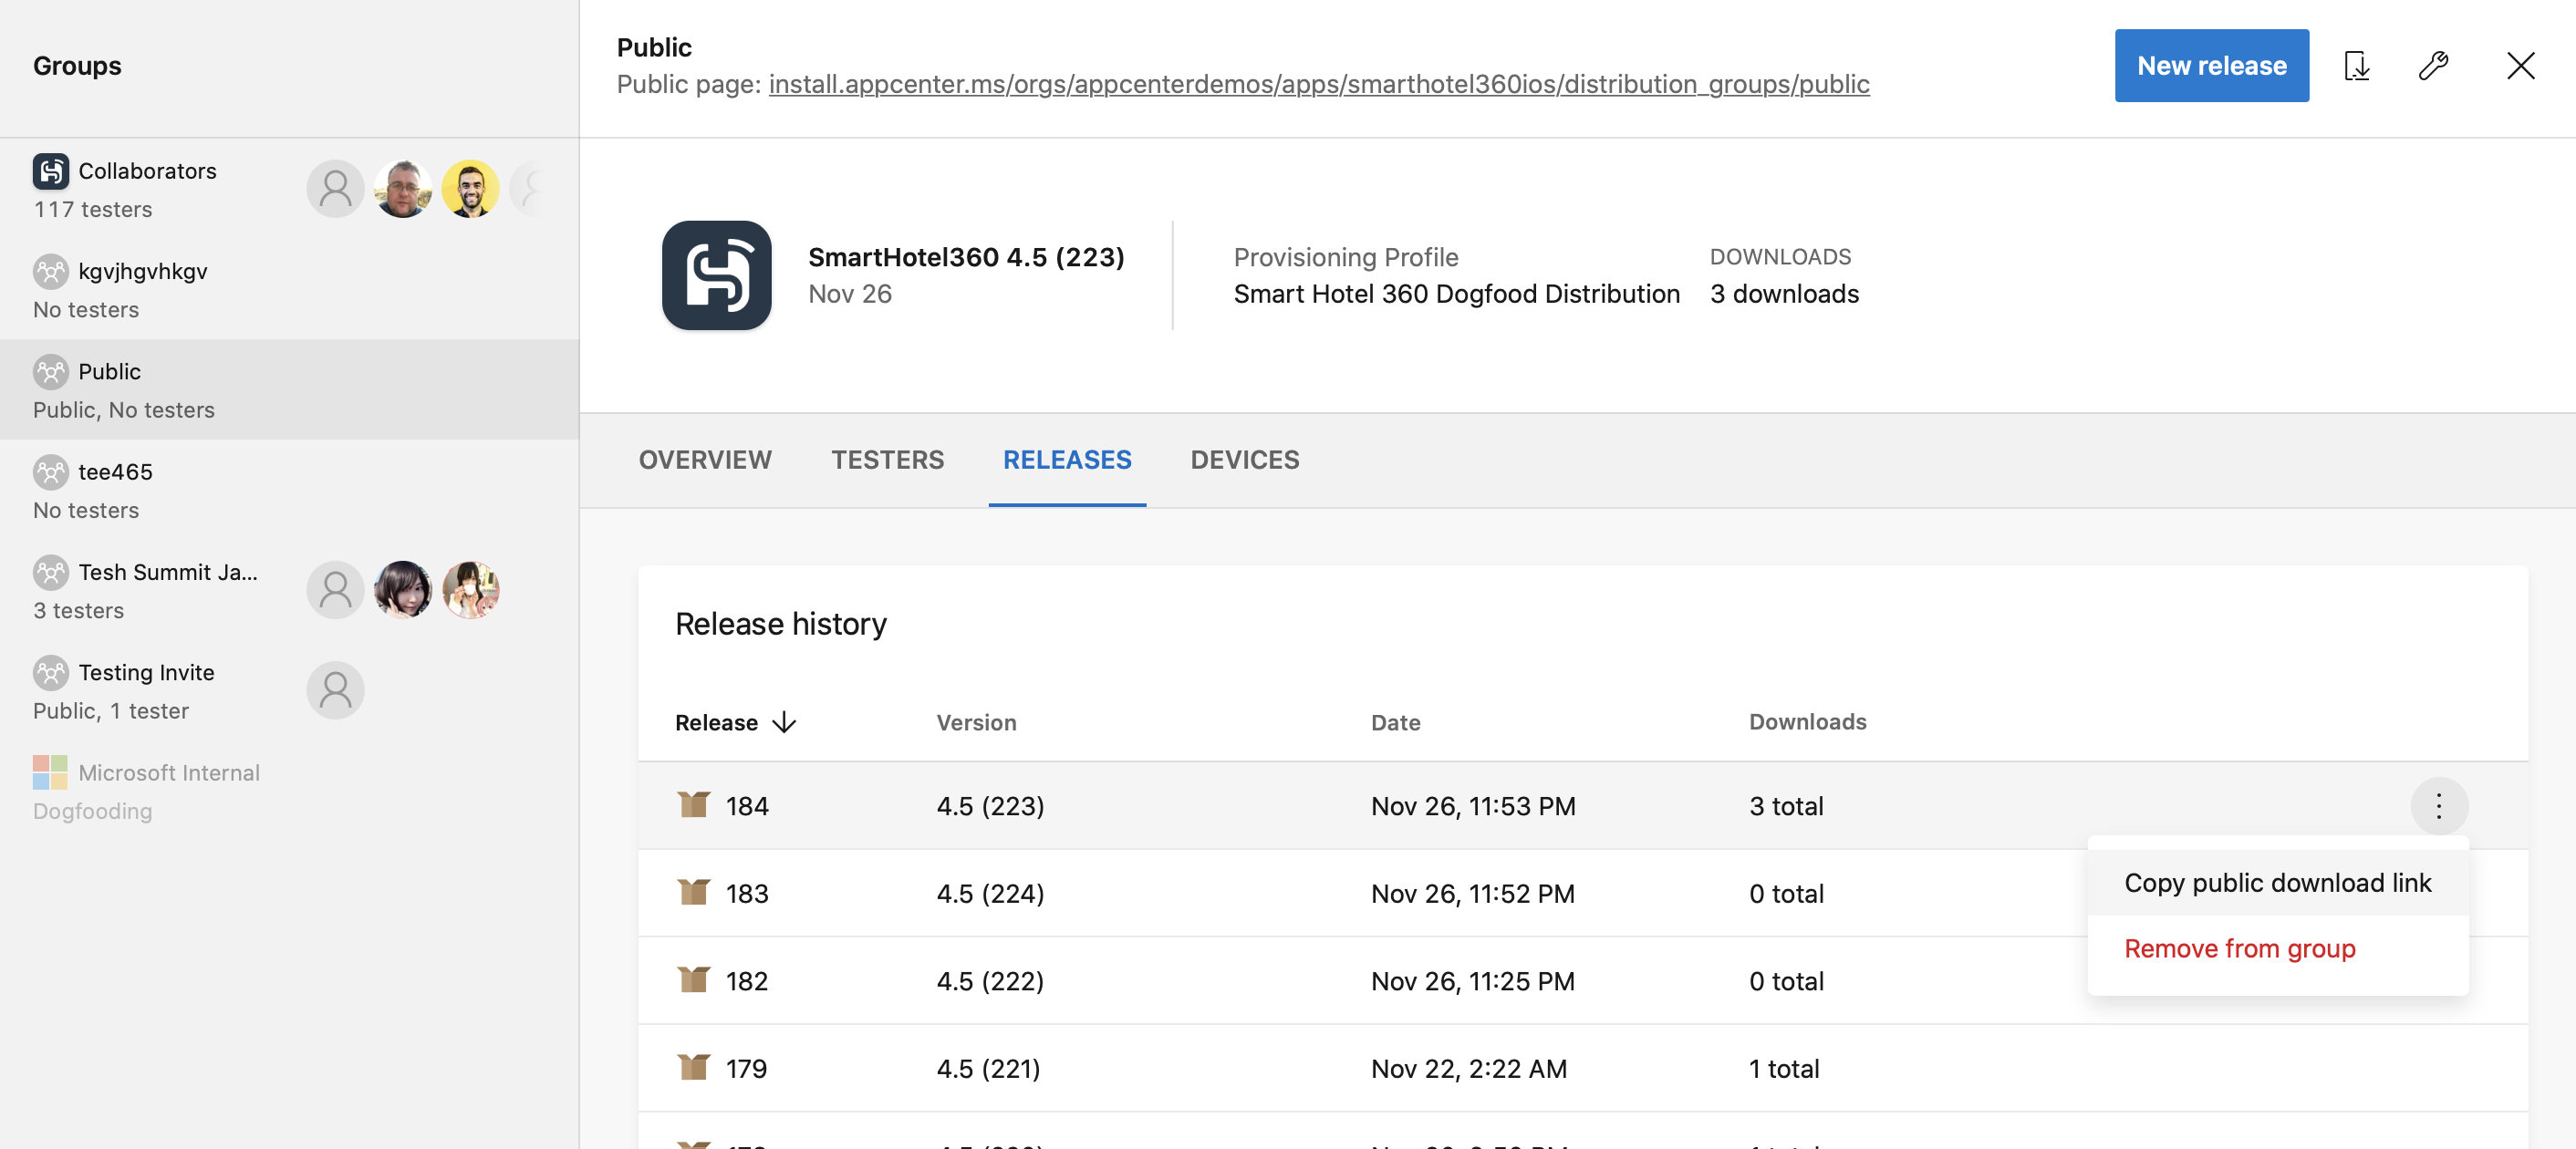Click the three-dot menu icon for release 184
The width and height of the screenshot is (2576, 1149).
(x=2440, y=806)
